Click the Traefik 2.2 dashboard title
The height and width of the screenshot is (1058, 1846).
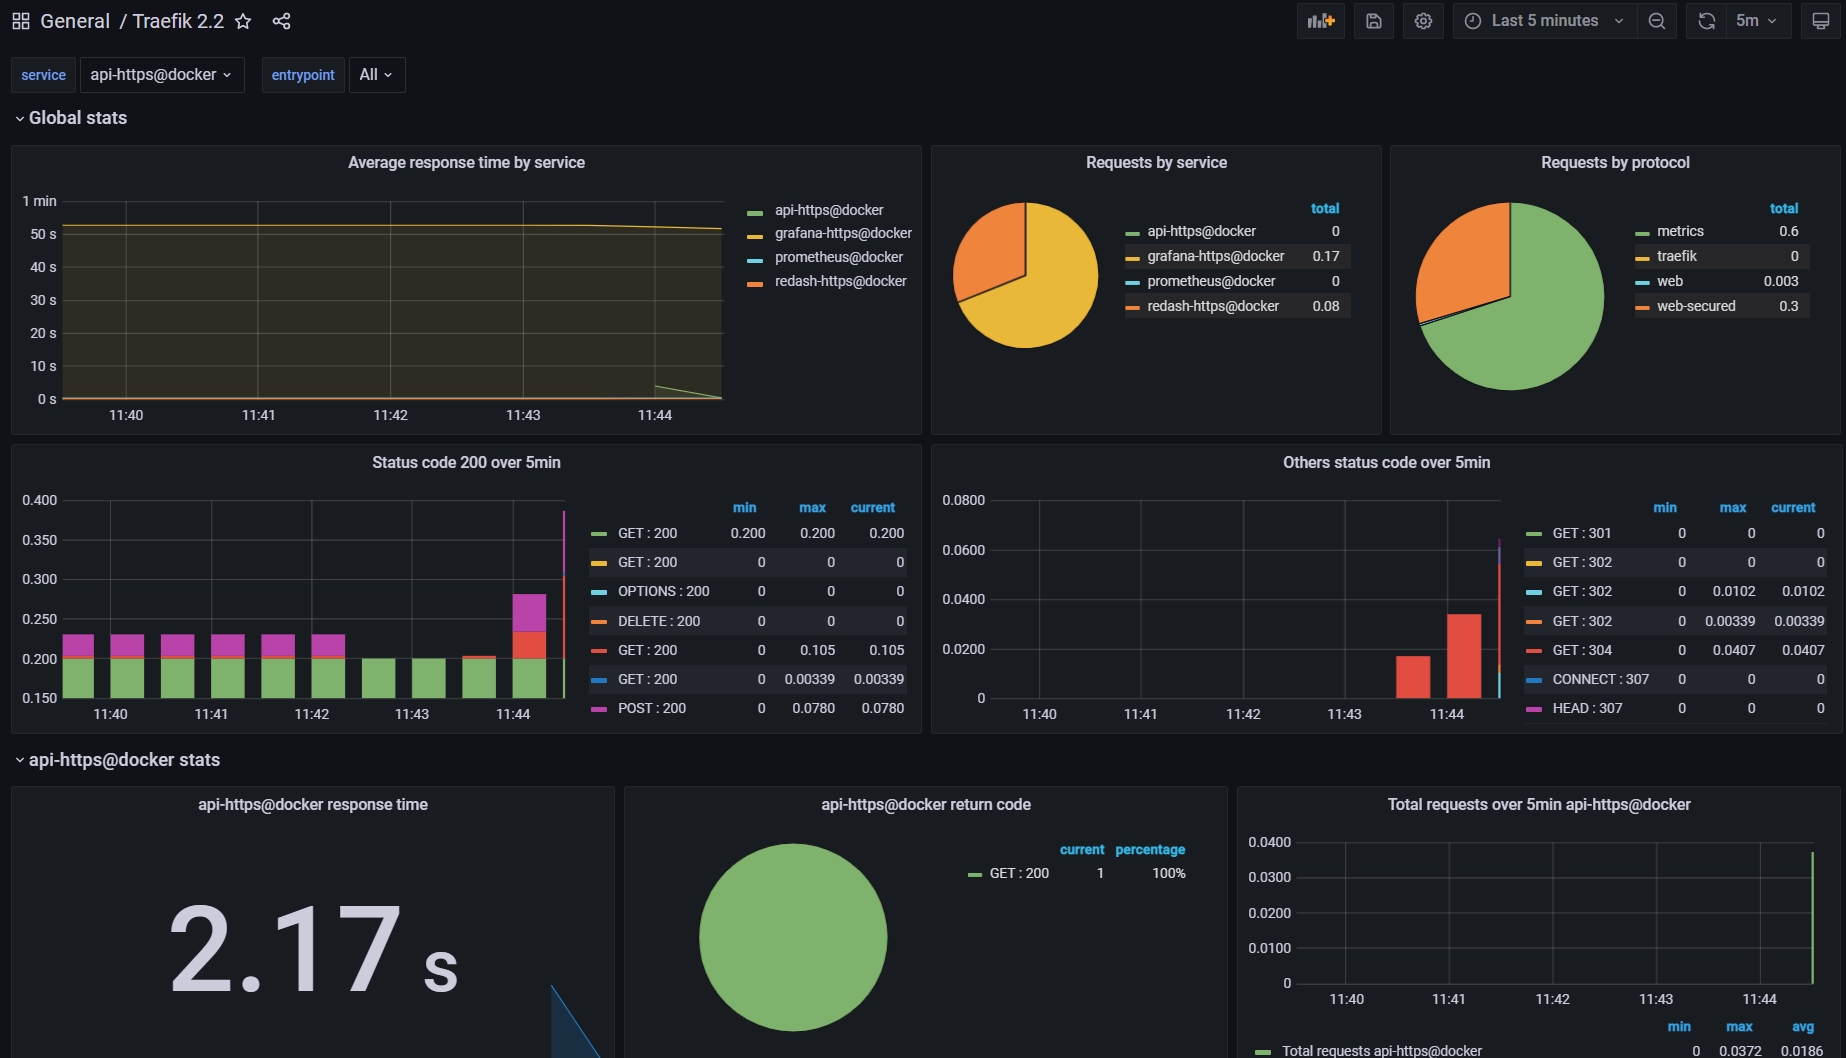click(x=178, y=21)
